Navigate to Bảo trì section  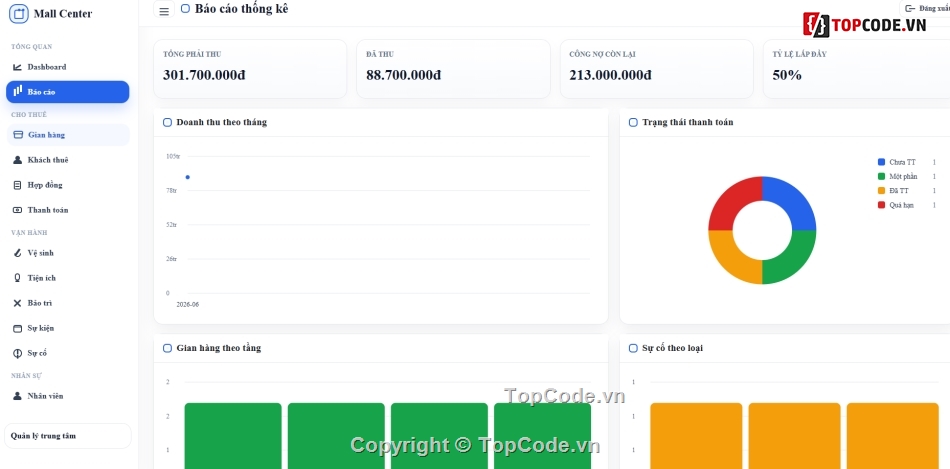[x=68, y=303]
